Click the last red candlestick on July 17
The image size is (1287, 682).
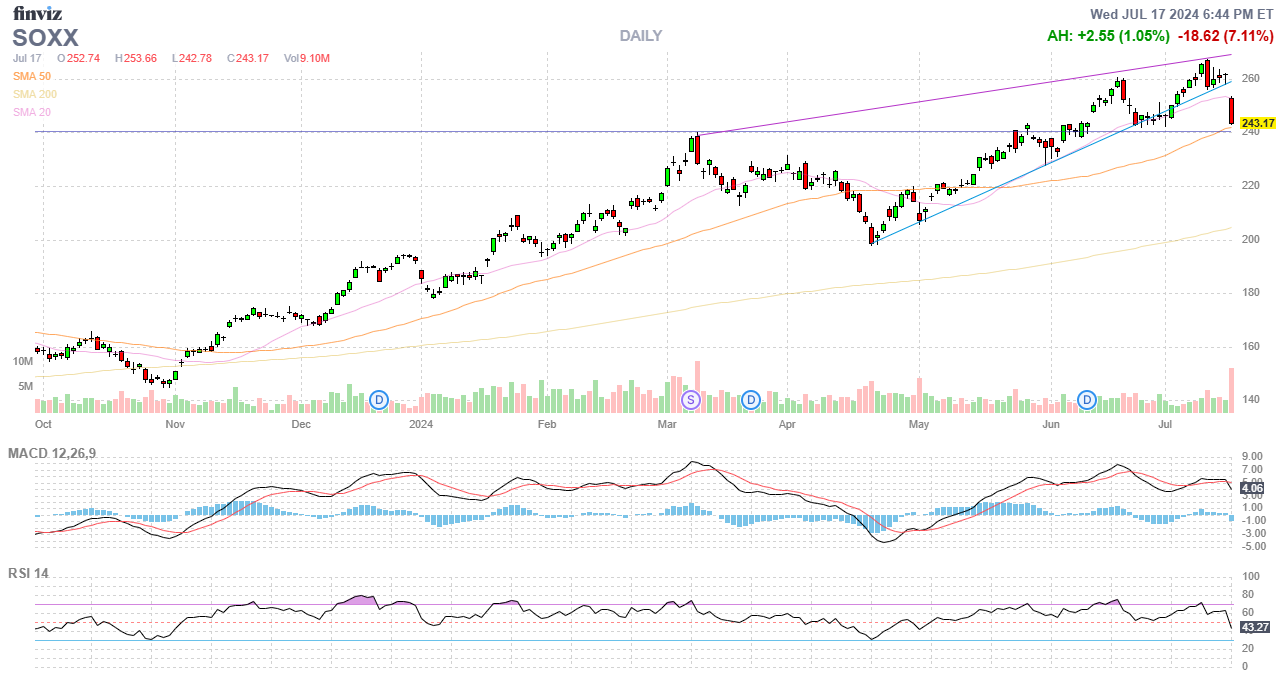click(1231, 110)
